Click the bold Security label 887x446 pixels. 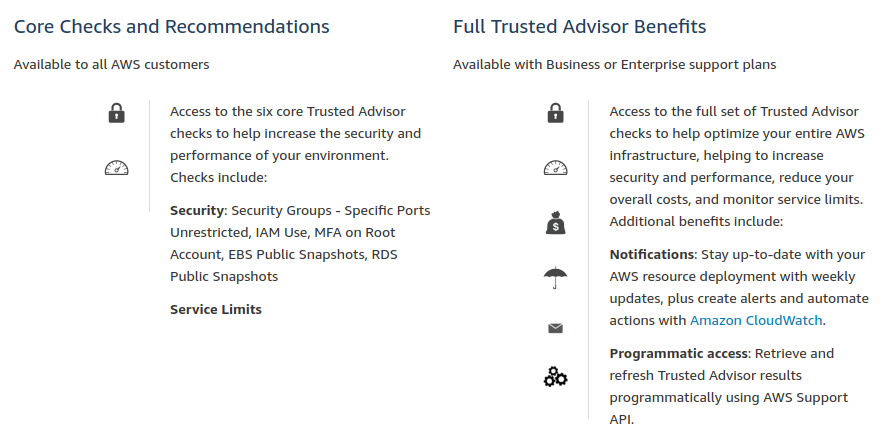(x=197, y=211)
